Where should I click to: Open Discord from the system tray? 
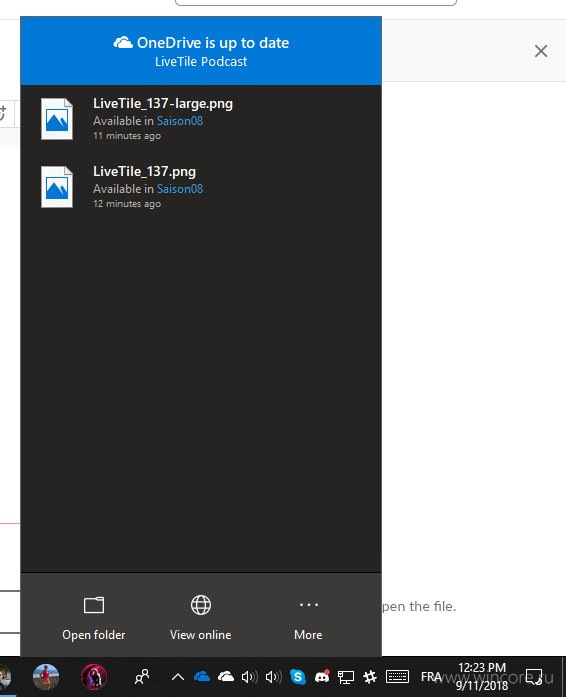click(322, 677)
